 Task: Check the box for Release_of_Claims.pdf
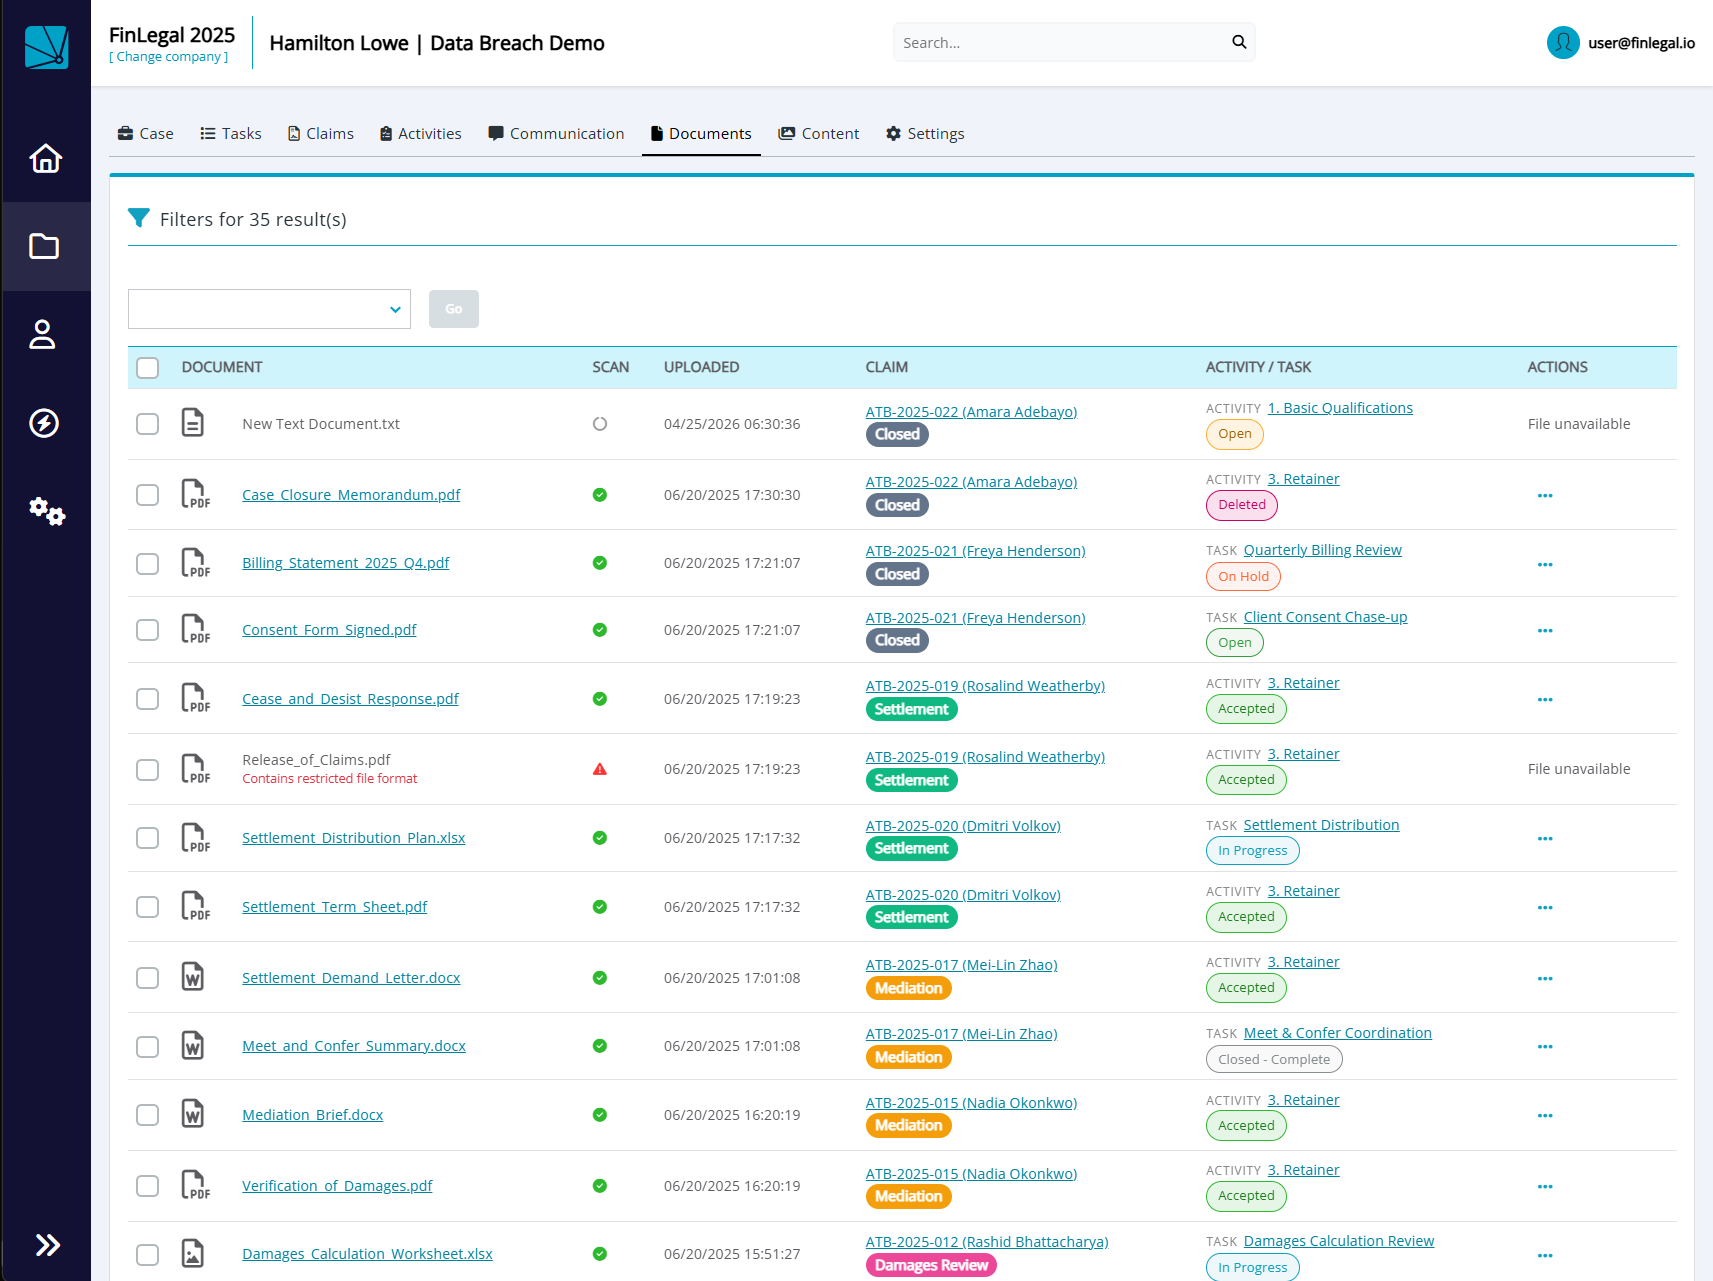tap(148, 770)
